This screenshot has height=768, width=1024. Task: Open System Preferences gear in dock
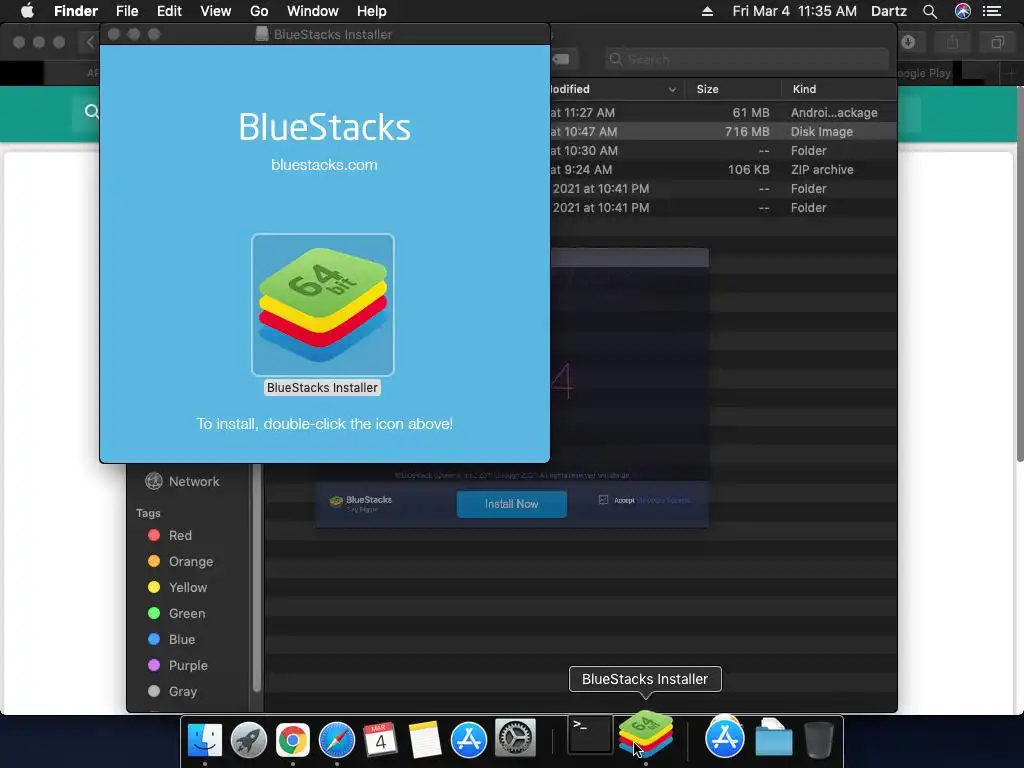point(515,739)
